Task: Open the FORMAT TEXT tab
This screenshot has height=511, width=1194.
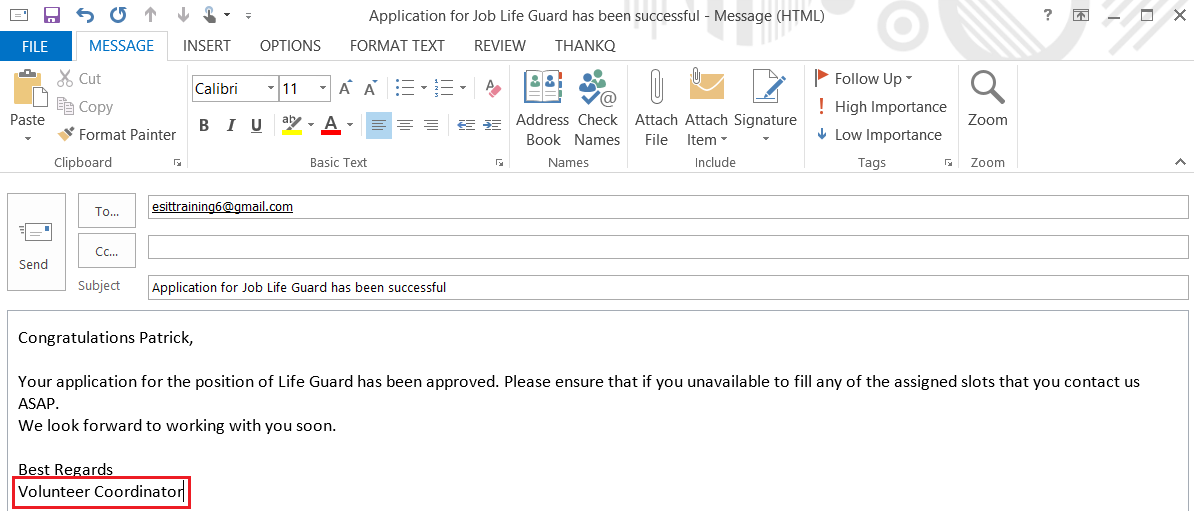Action: 397,46
